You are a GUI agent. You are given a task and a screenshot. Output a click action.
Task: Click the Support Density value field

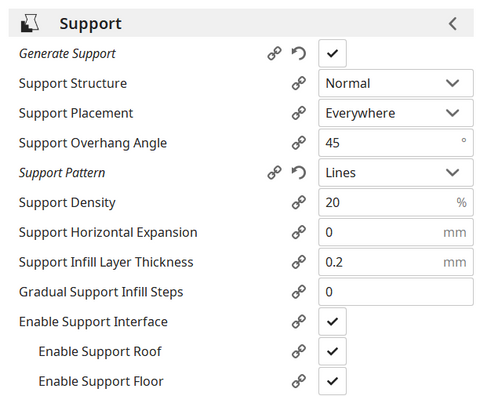coord(396,202)
